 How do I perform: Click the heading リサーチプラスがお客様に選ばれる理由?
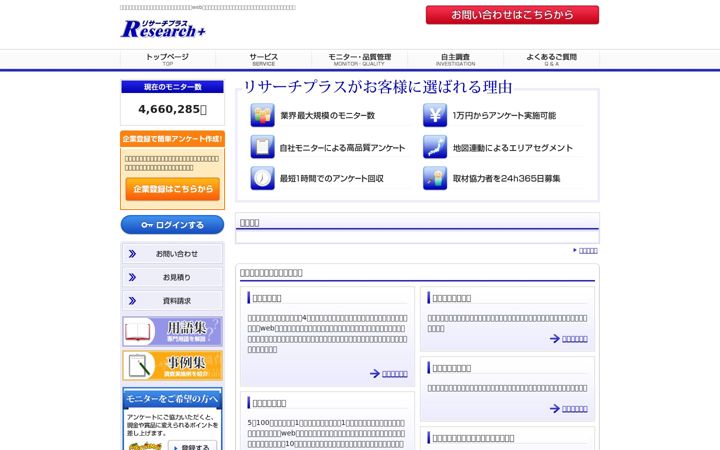click(377, 87)
